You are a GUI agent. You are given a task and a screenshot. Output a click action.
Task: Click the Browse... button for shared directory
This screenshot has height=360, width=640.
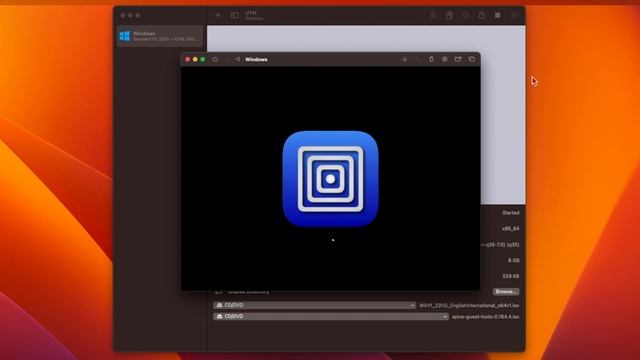[506, 291]
